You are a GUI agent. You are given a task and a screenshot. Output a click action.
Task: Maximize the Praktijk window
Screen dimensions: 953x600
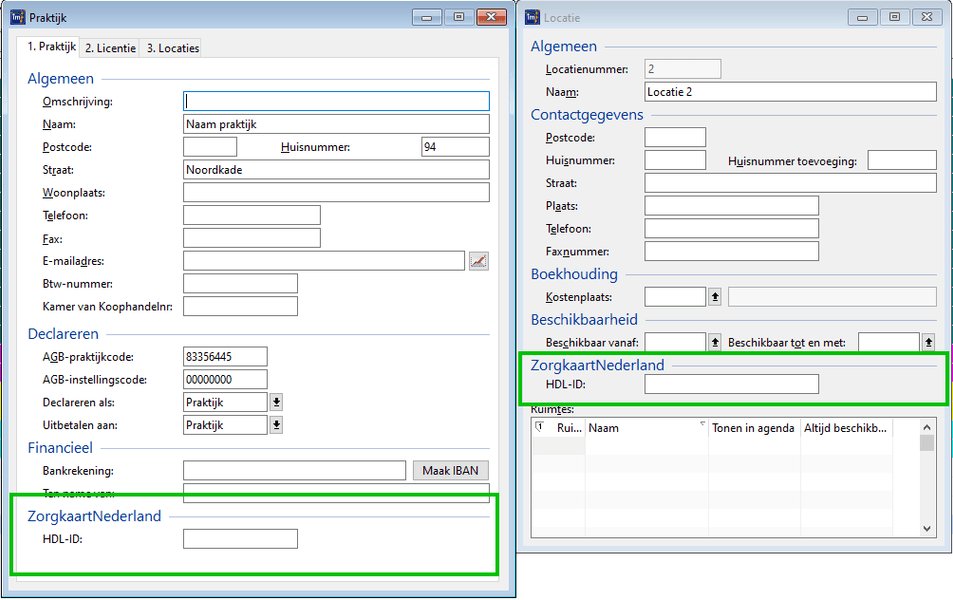point(459,17)
